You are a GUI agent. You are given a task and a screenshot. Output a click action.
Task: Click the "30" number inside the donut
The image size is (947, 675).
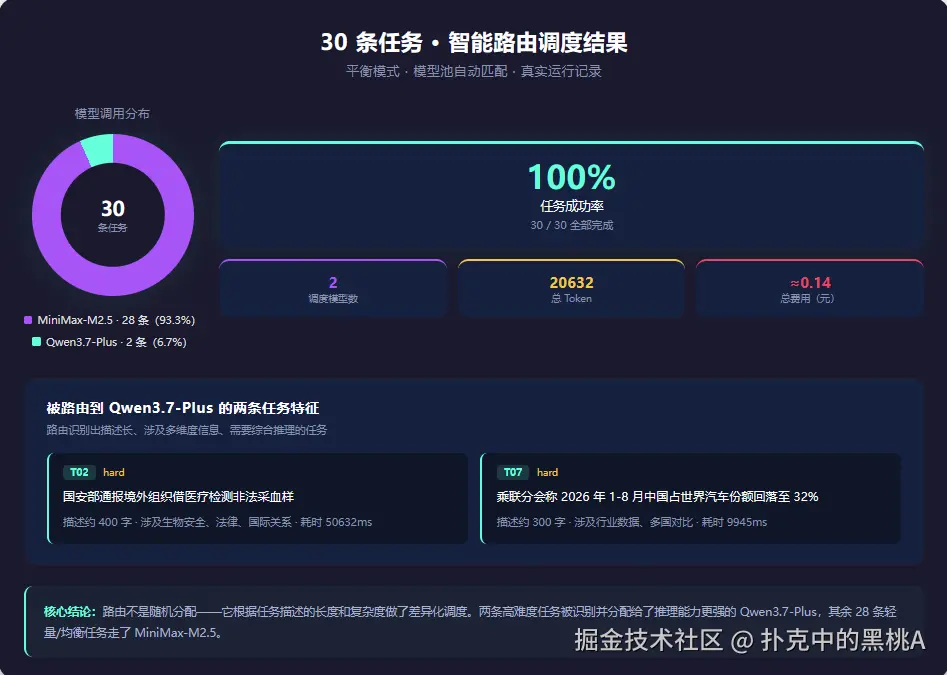(x=113, y=208)
